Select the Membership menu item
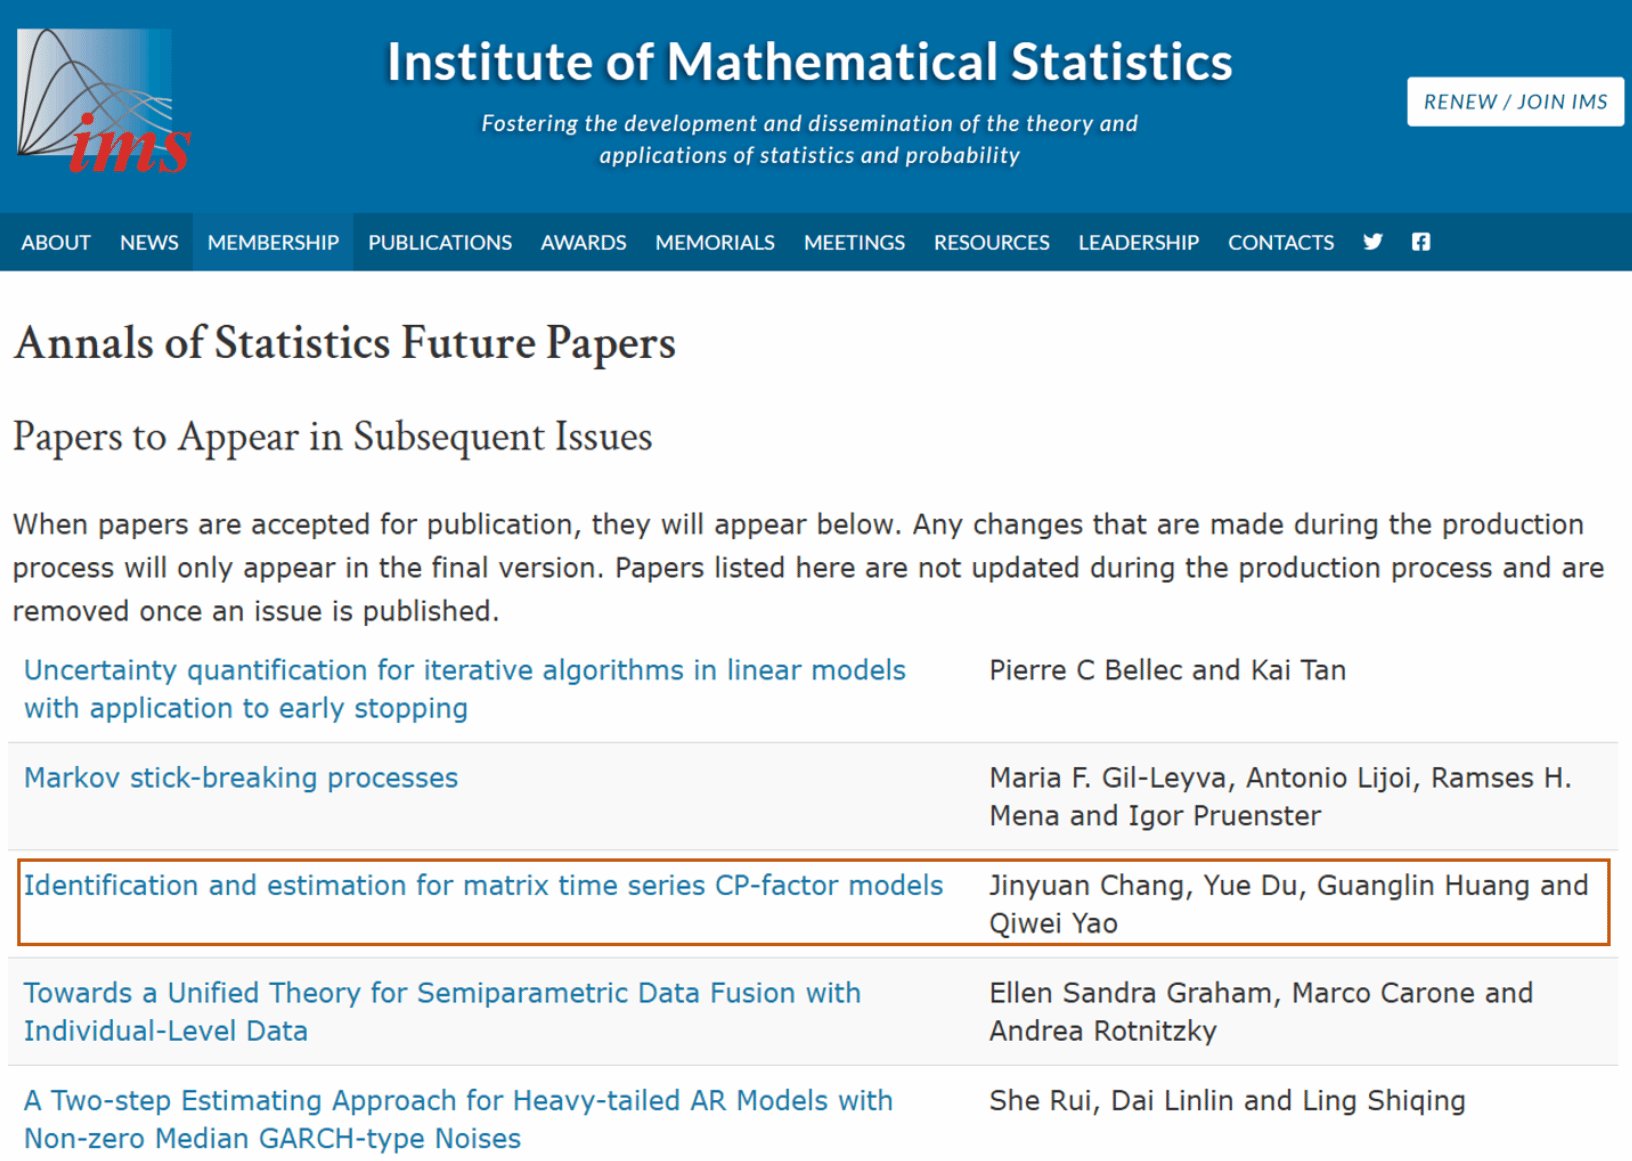The width and height of the screenshot is (1632, 1161). coord(273,243)
